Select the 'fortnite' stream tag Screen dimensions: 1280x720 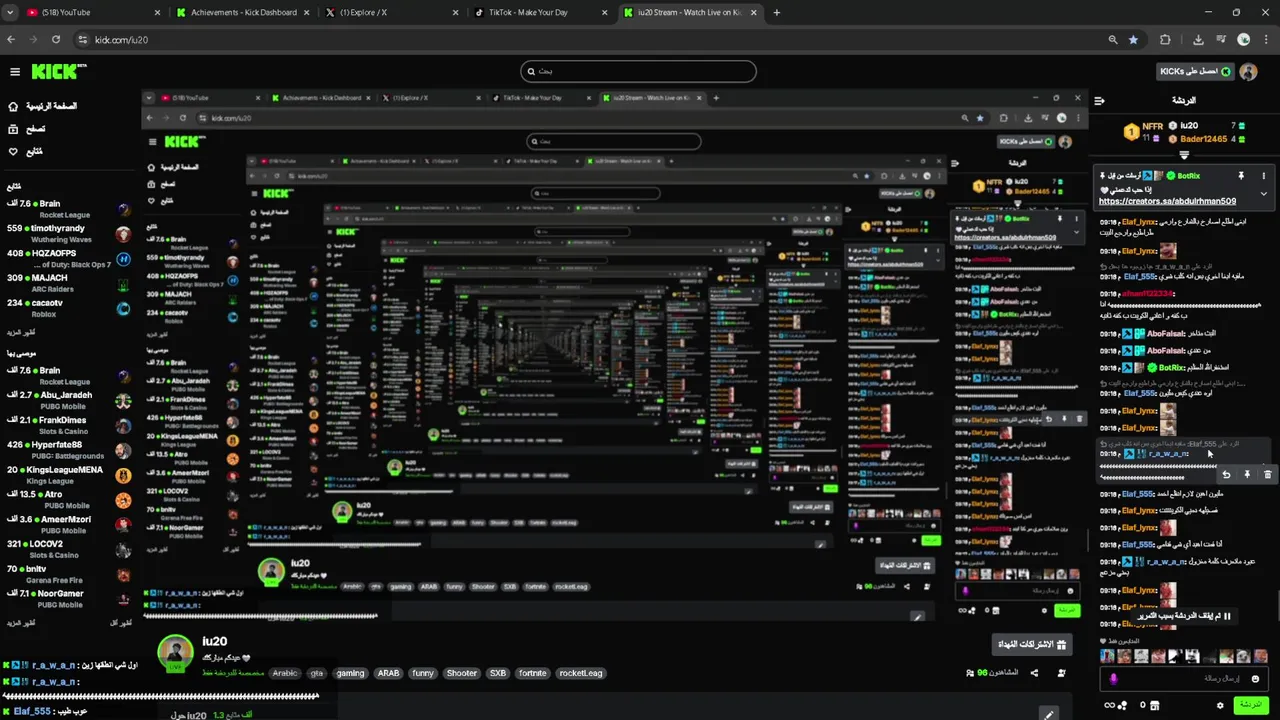coord(533,673)
